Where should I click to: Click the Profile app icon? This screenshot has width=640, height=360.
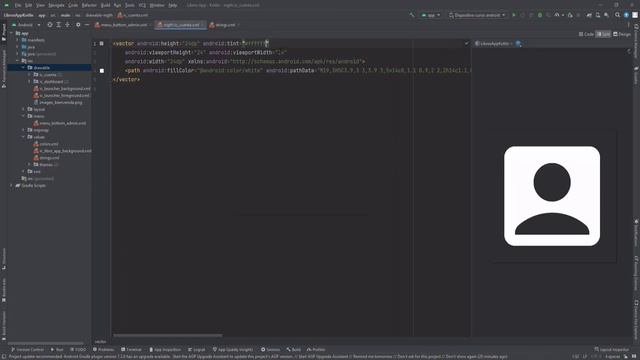[x=558, y=15]
